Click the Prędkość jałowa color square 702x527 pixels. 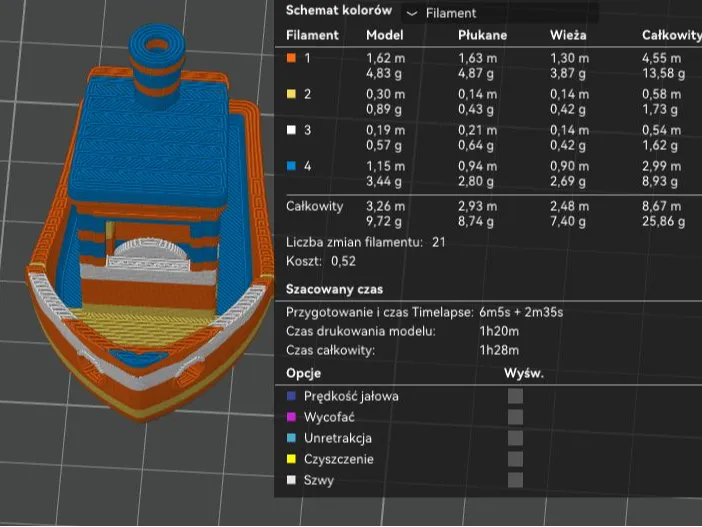(x=291, y=396)
